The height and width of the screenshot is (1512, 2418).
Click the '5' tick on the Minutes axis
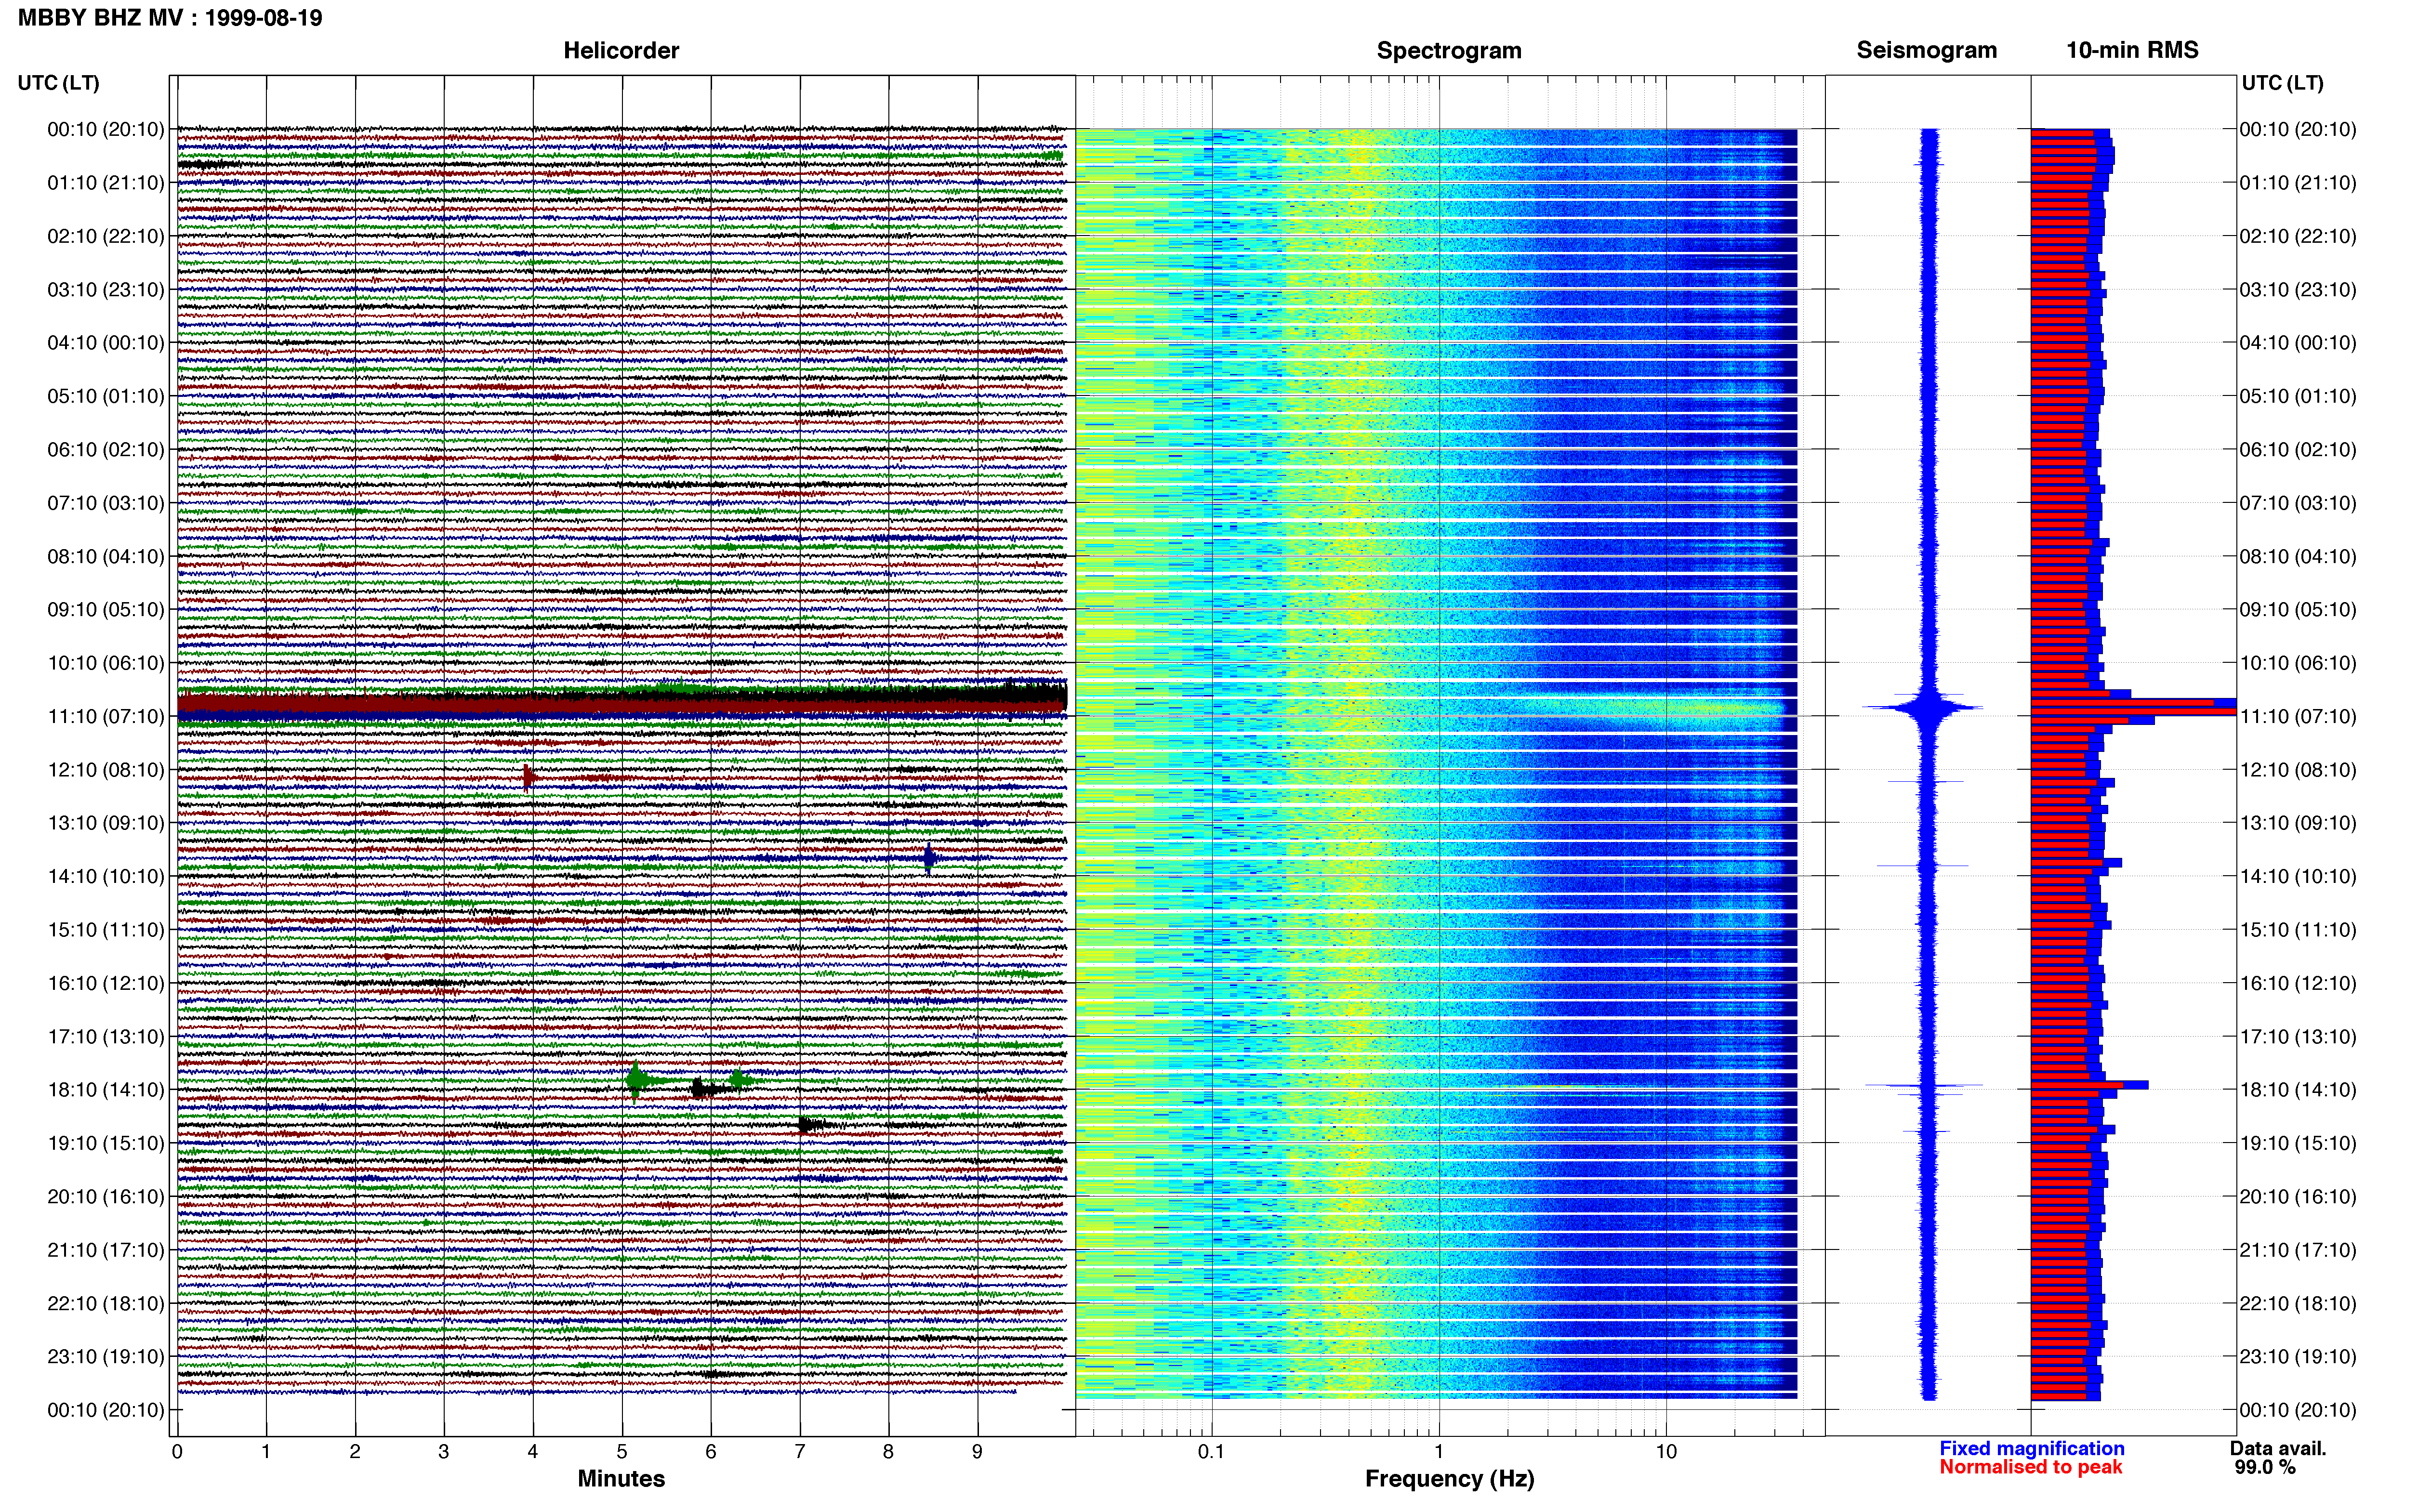pos(622,1452)
